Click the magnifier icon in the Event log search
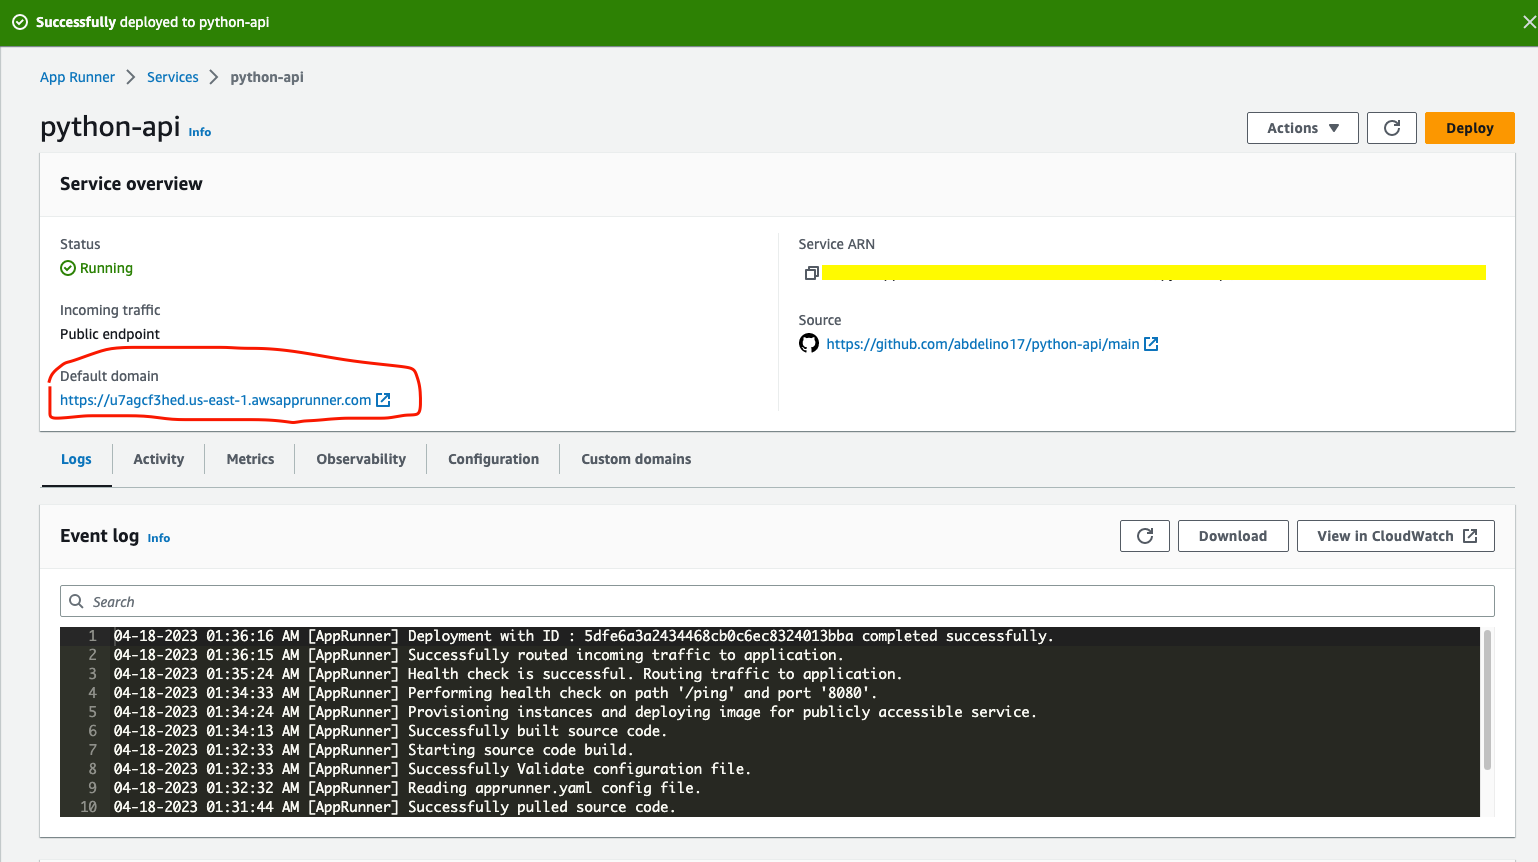This screenshot has height=862, width=1538. pos(77,600)
